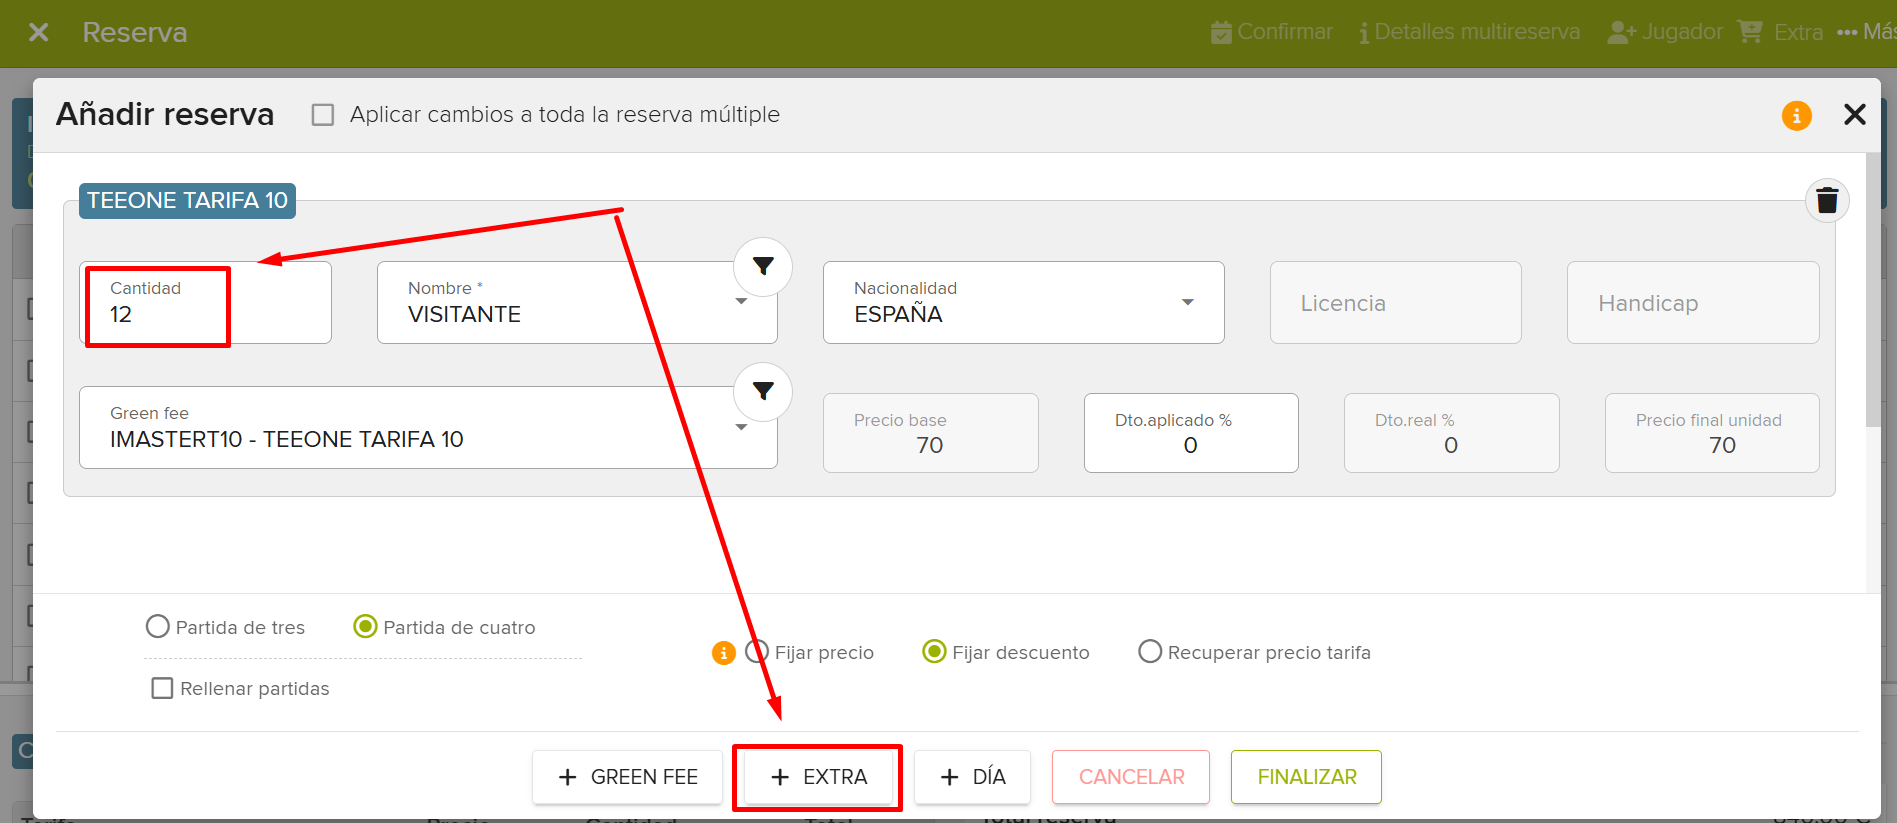
Task: Select the Fijar precio radio button
Action: (x=758, y=652)
